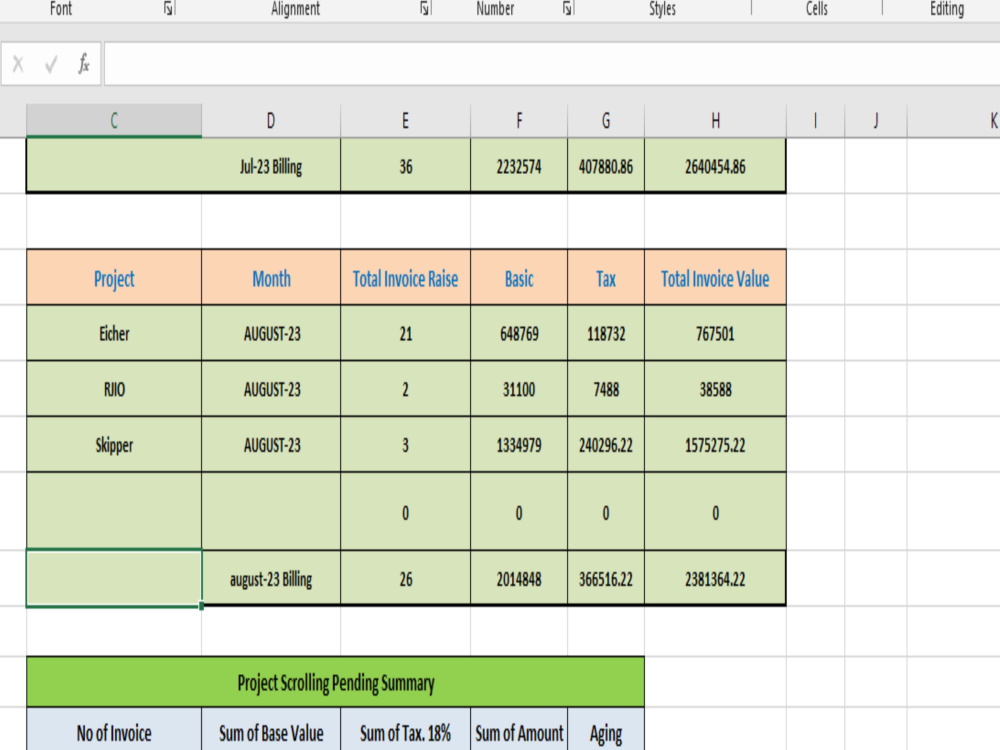Screen dimensions: 1000x750
Task: Open the Alignment dialog launcher
Action: click(x=425, y=8)
